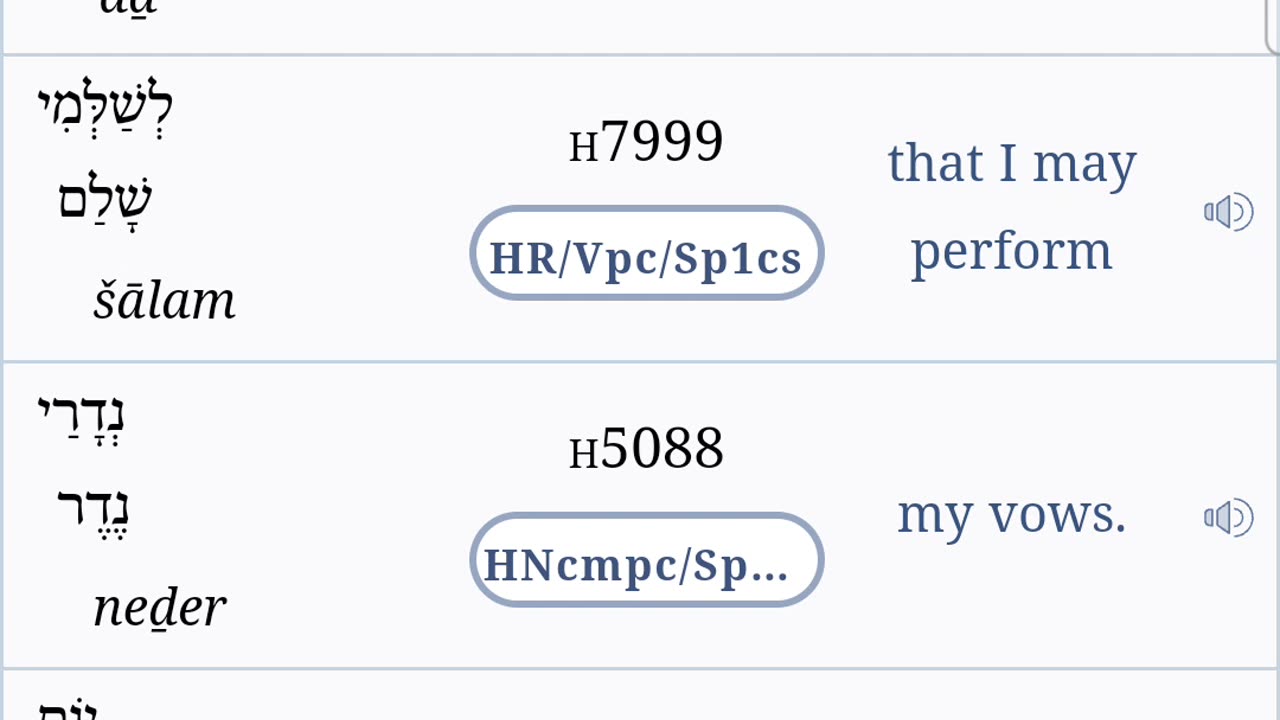Click the small "H" prefix before 7999
Viewport: 1280px width, 720px height.
(x=583, y=148)
